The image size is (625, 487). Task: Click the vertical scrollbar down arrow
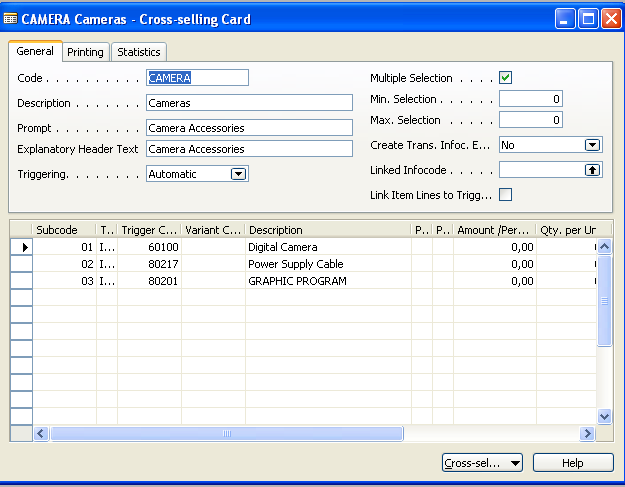[604, 415]
